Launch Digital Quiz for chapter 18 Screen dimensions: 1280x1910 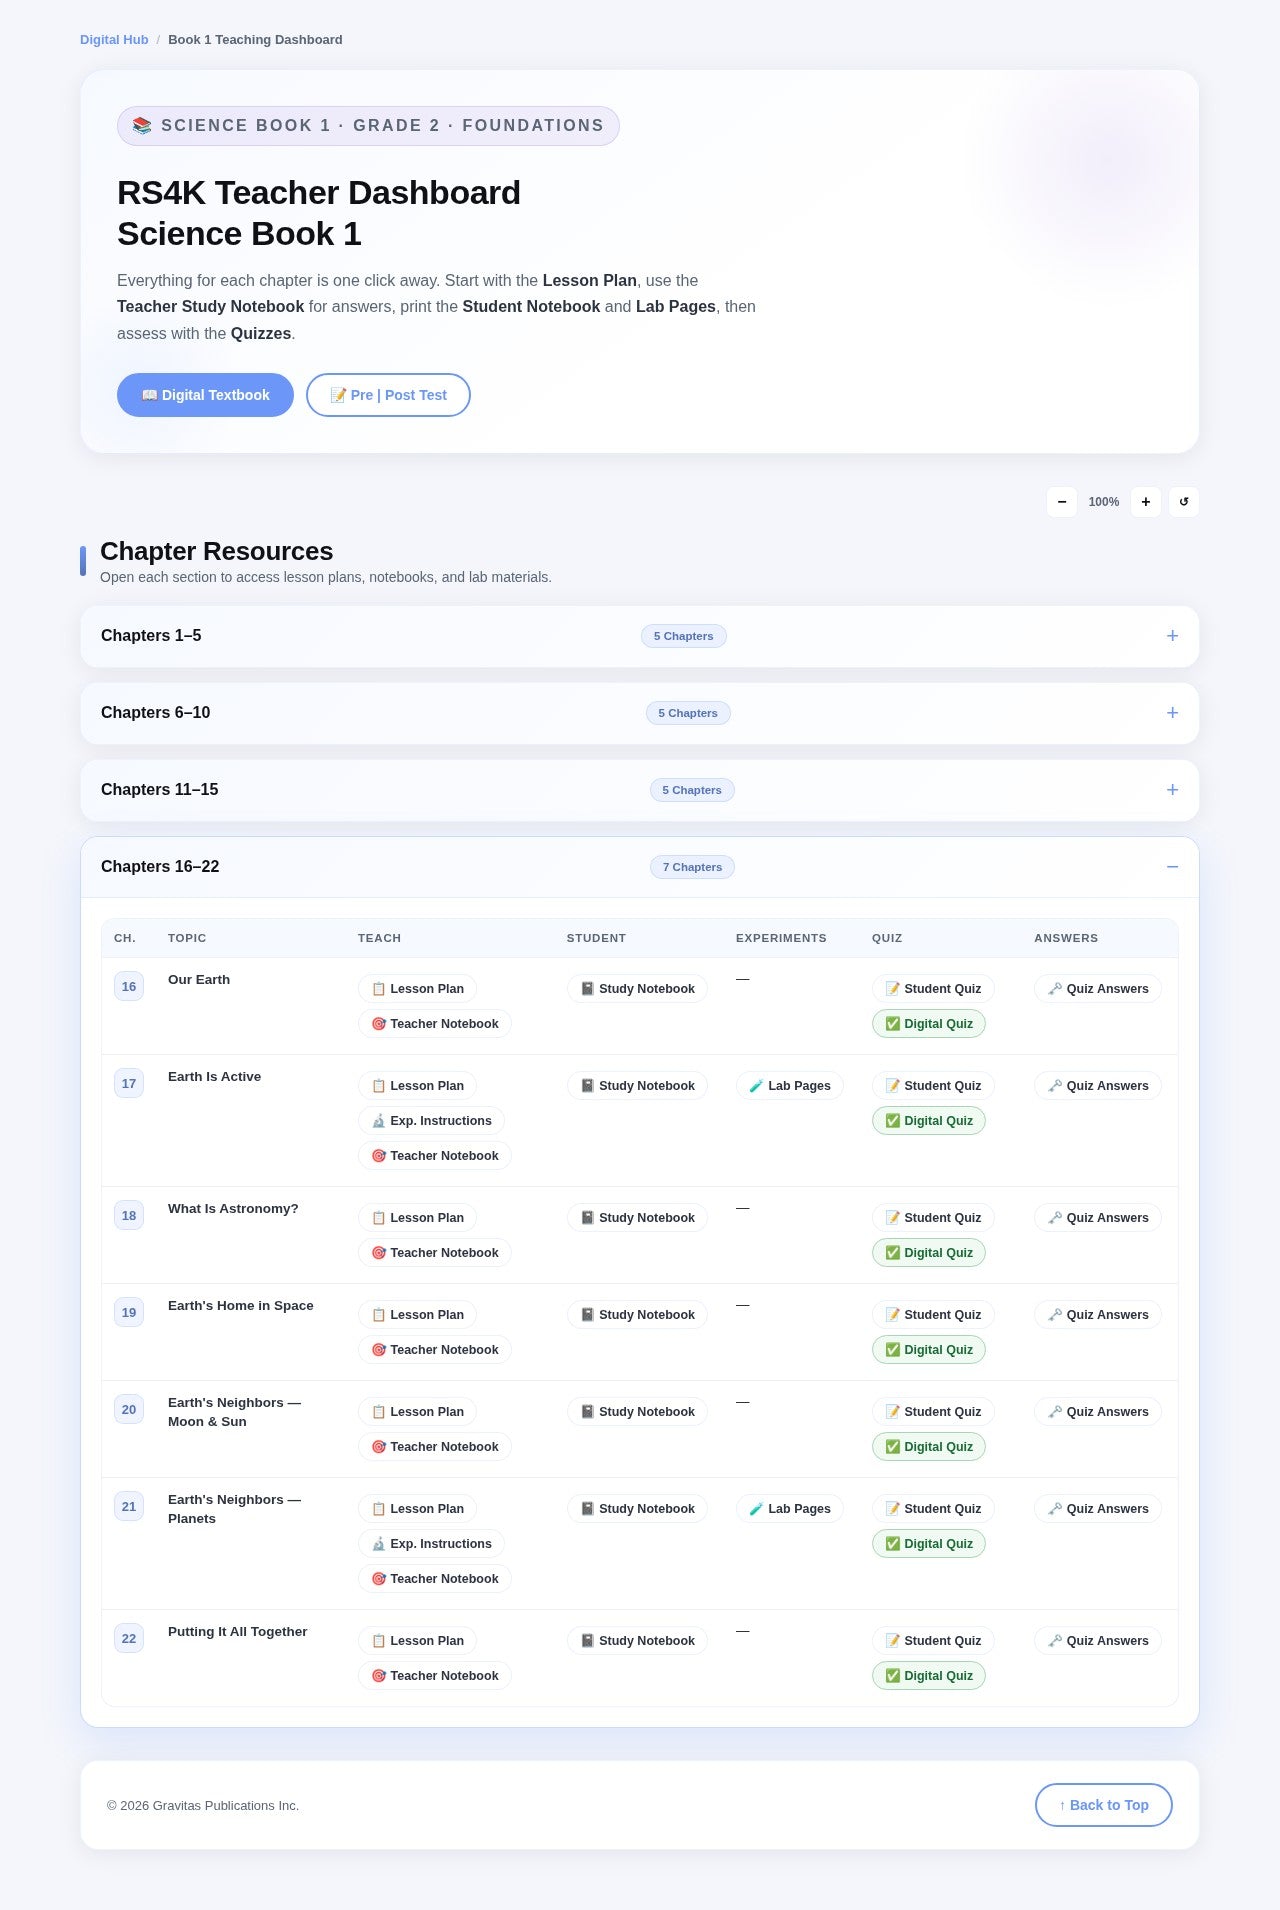coord(929,1253)
